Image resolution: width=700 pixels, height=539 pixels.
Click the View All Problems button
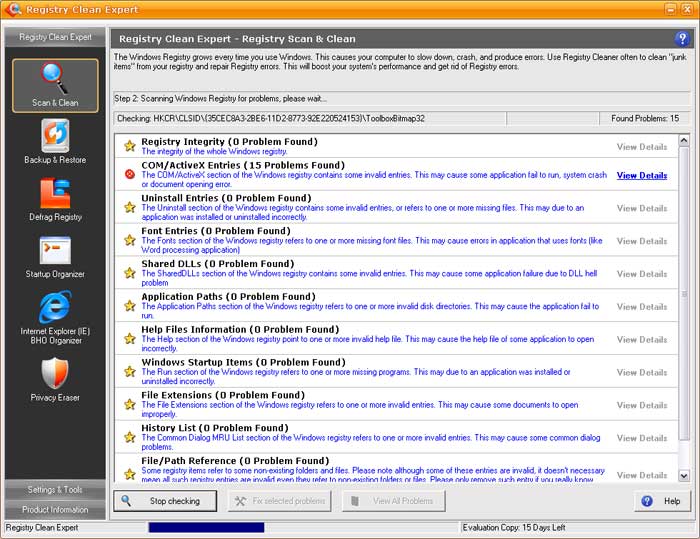click(394, 501)
